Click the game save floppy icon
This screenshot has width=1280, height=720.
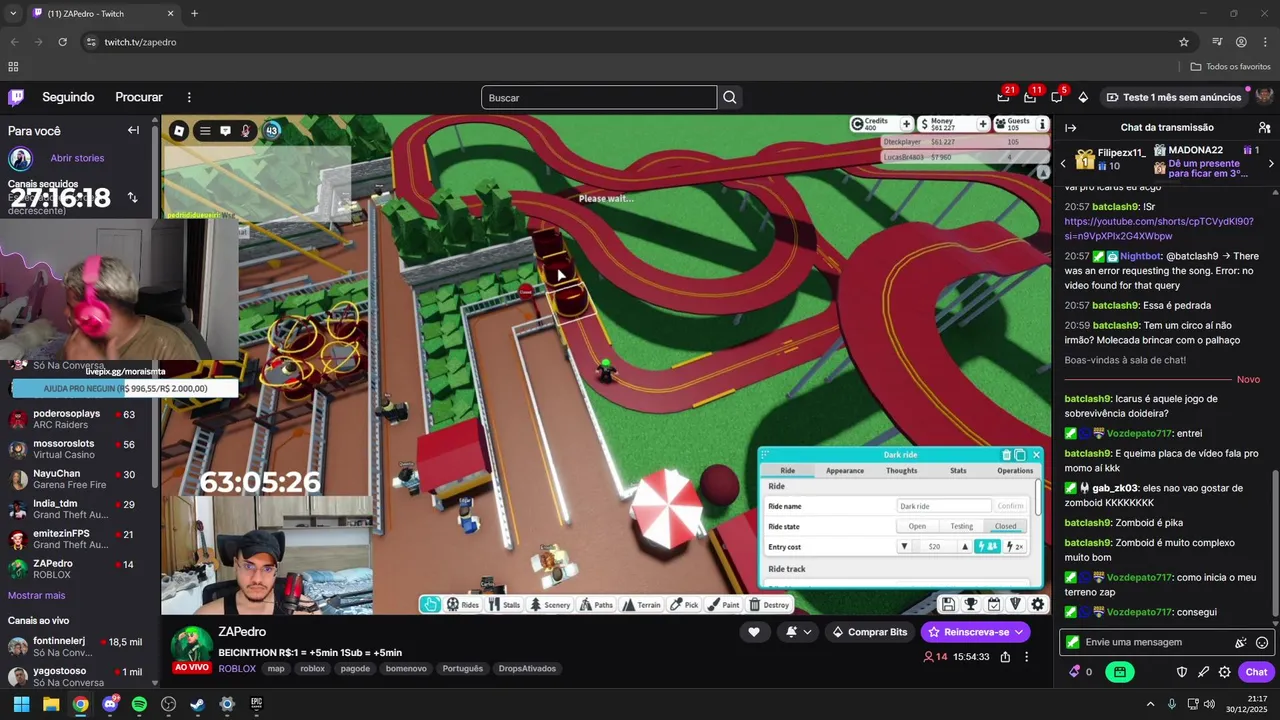(948, 604)
